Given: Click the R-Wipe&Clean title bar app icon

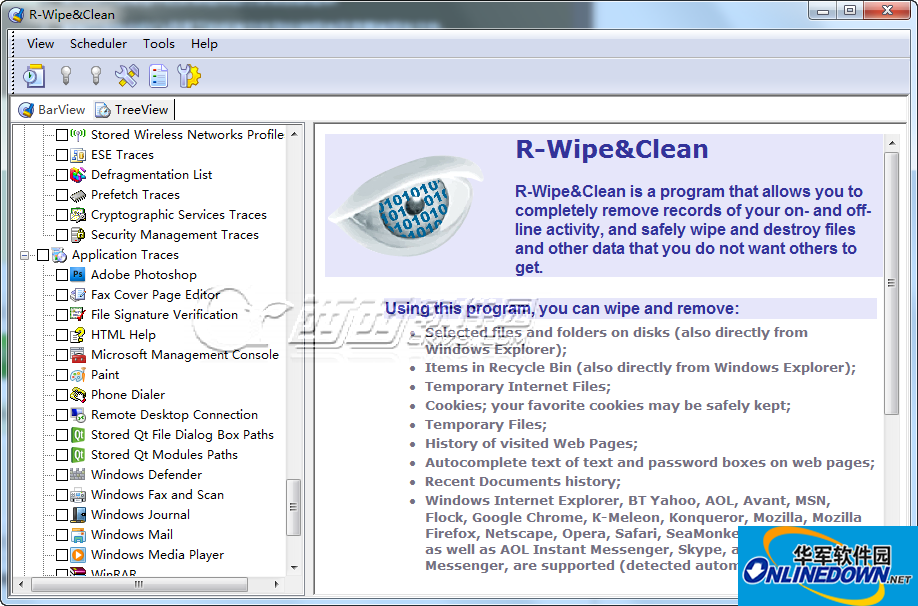Looking at the screenshot, I should [x=16, y=15].
